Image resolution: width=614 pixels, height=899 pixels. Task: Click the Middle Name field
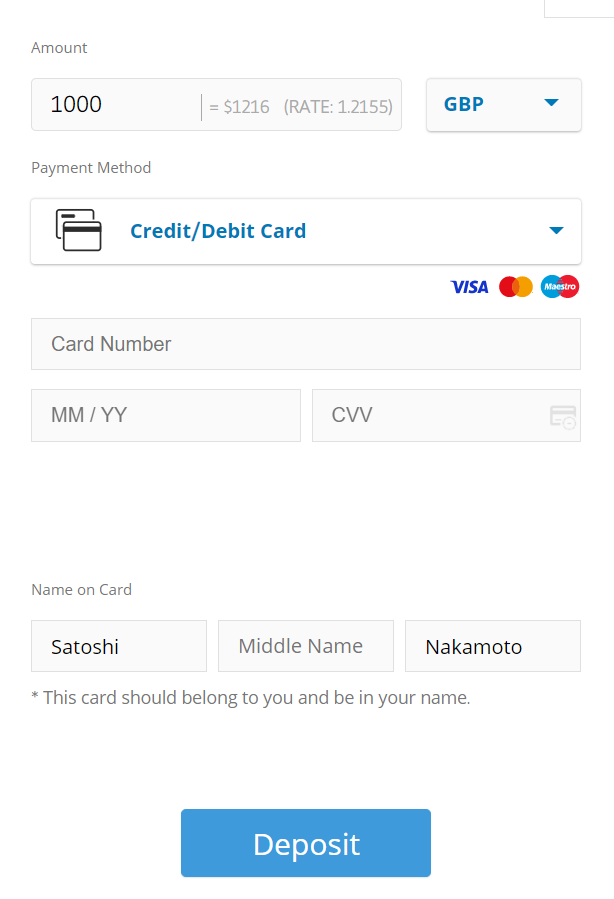pyautogui.click(x=306, y=646)
